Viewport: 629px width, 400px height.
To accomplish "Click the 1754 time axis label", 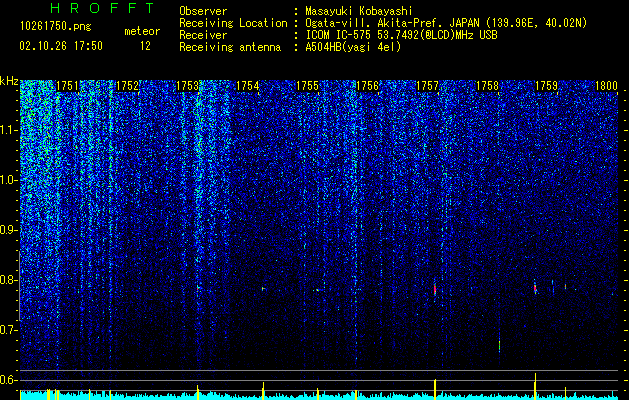I will click(248, 86).
